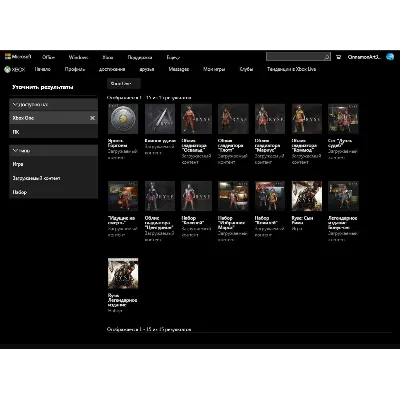
Task: Open the Messages tab
Action: 179,69
